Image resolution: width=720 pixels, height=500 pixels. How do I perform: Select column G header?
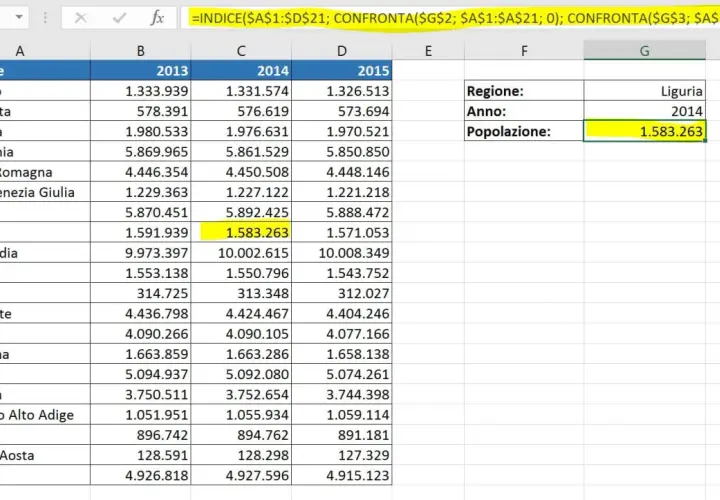(x=645, y=51)
